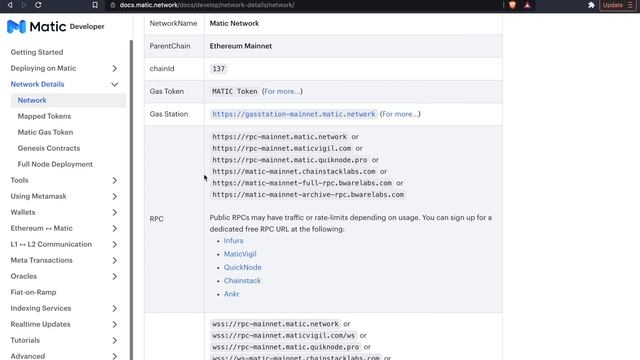The height and width of the screenshot is (360, 640).
Task: Click wss://rpc-mainnet.matic.network URL
Action: [276, 324]
